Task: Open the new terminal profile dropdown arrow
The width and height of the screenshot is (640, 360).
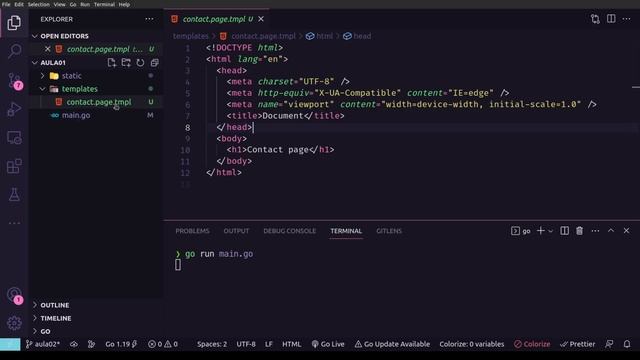Action: (551, 231)
